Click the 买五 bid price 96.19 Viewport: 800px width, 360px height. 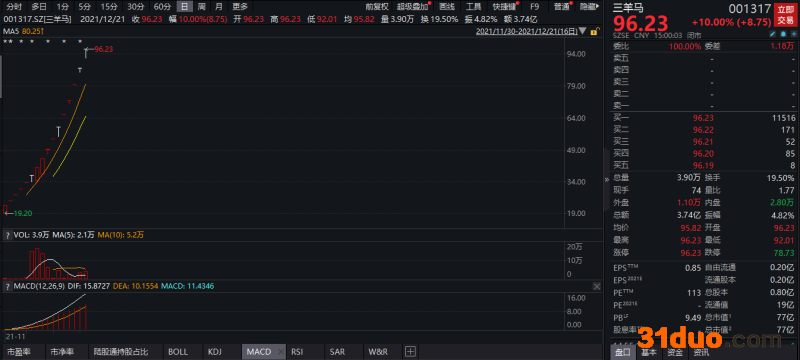(703, 165)
